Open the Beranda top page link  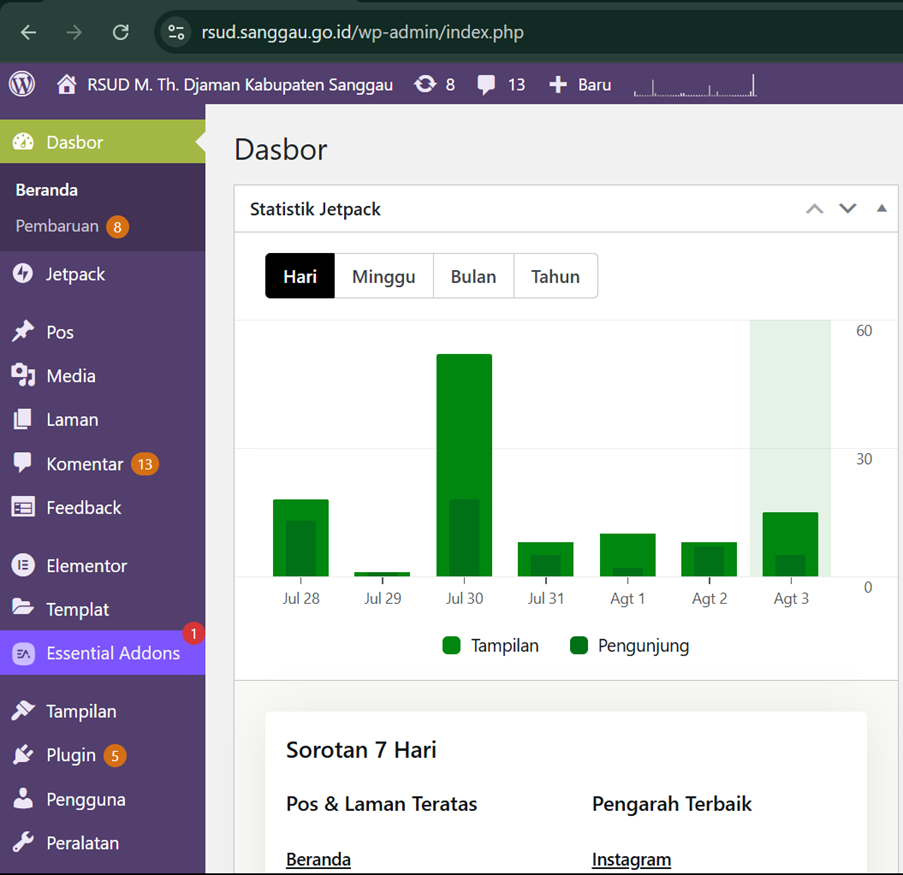(318, 860)
